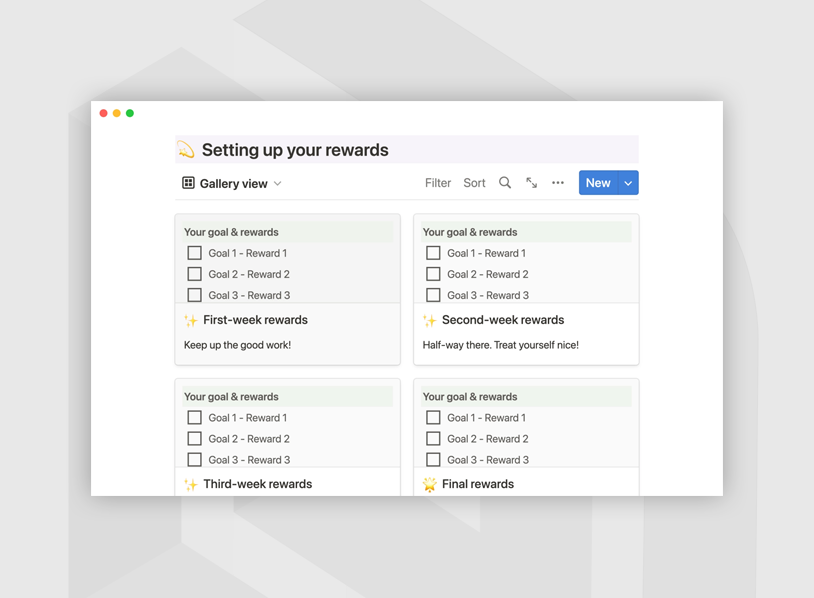
Task: Check Goal 1 - Reward 1 in Final rewards card
Action: (433, 418)
